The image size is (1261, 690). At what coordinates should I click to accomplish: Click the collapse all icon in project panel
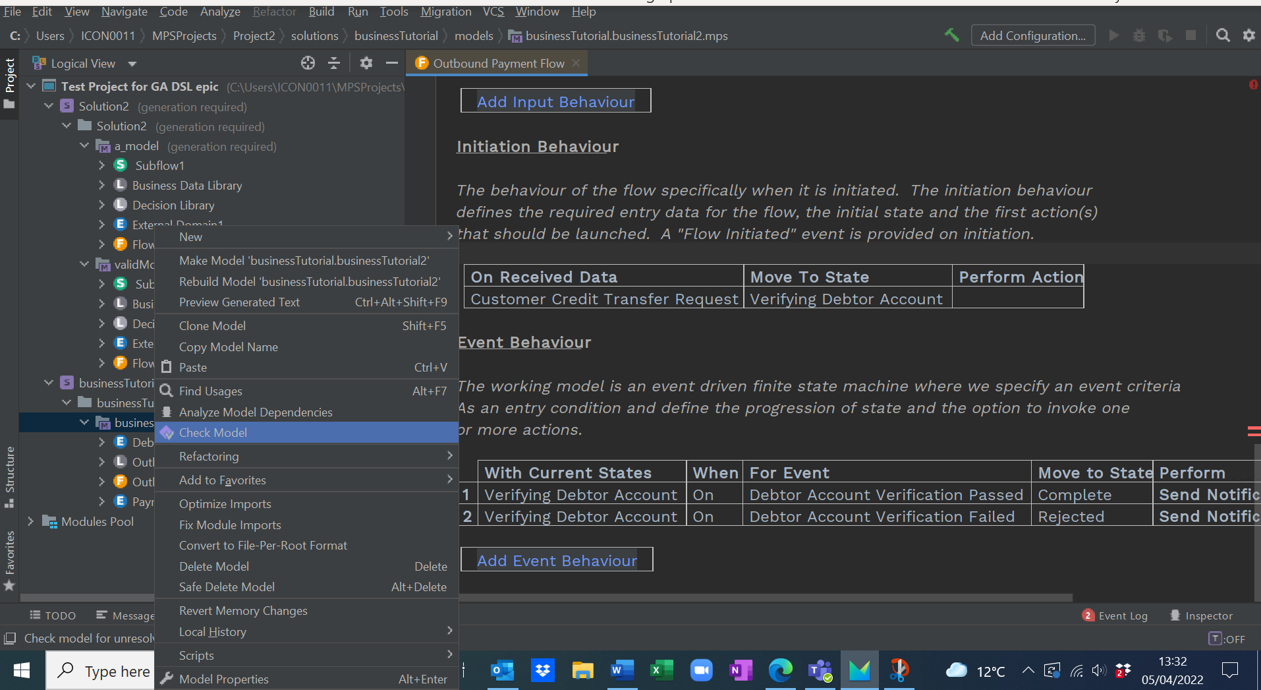pos(334,63)
